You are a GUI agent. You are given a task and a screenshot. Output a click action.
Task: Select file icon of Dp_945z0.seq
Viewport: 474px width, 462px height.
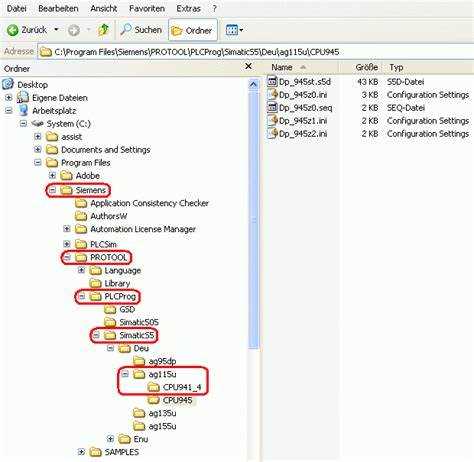click(272, 107)
